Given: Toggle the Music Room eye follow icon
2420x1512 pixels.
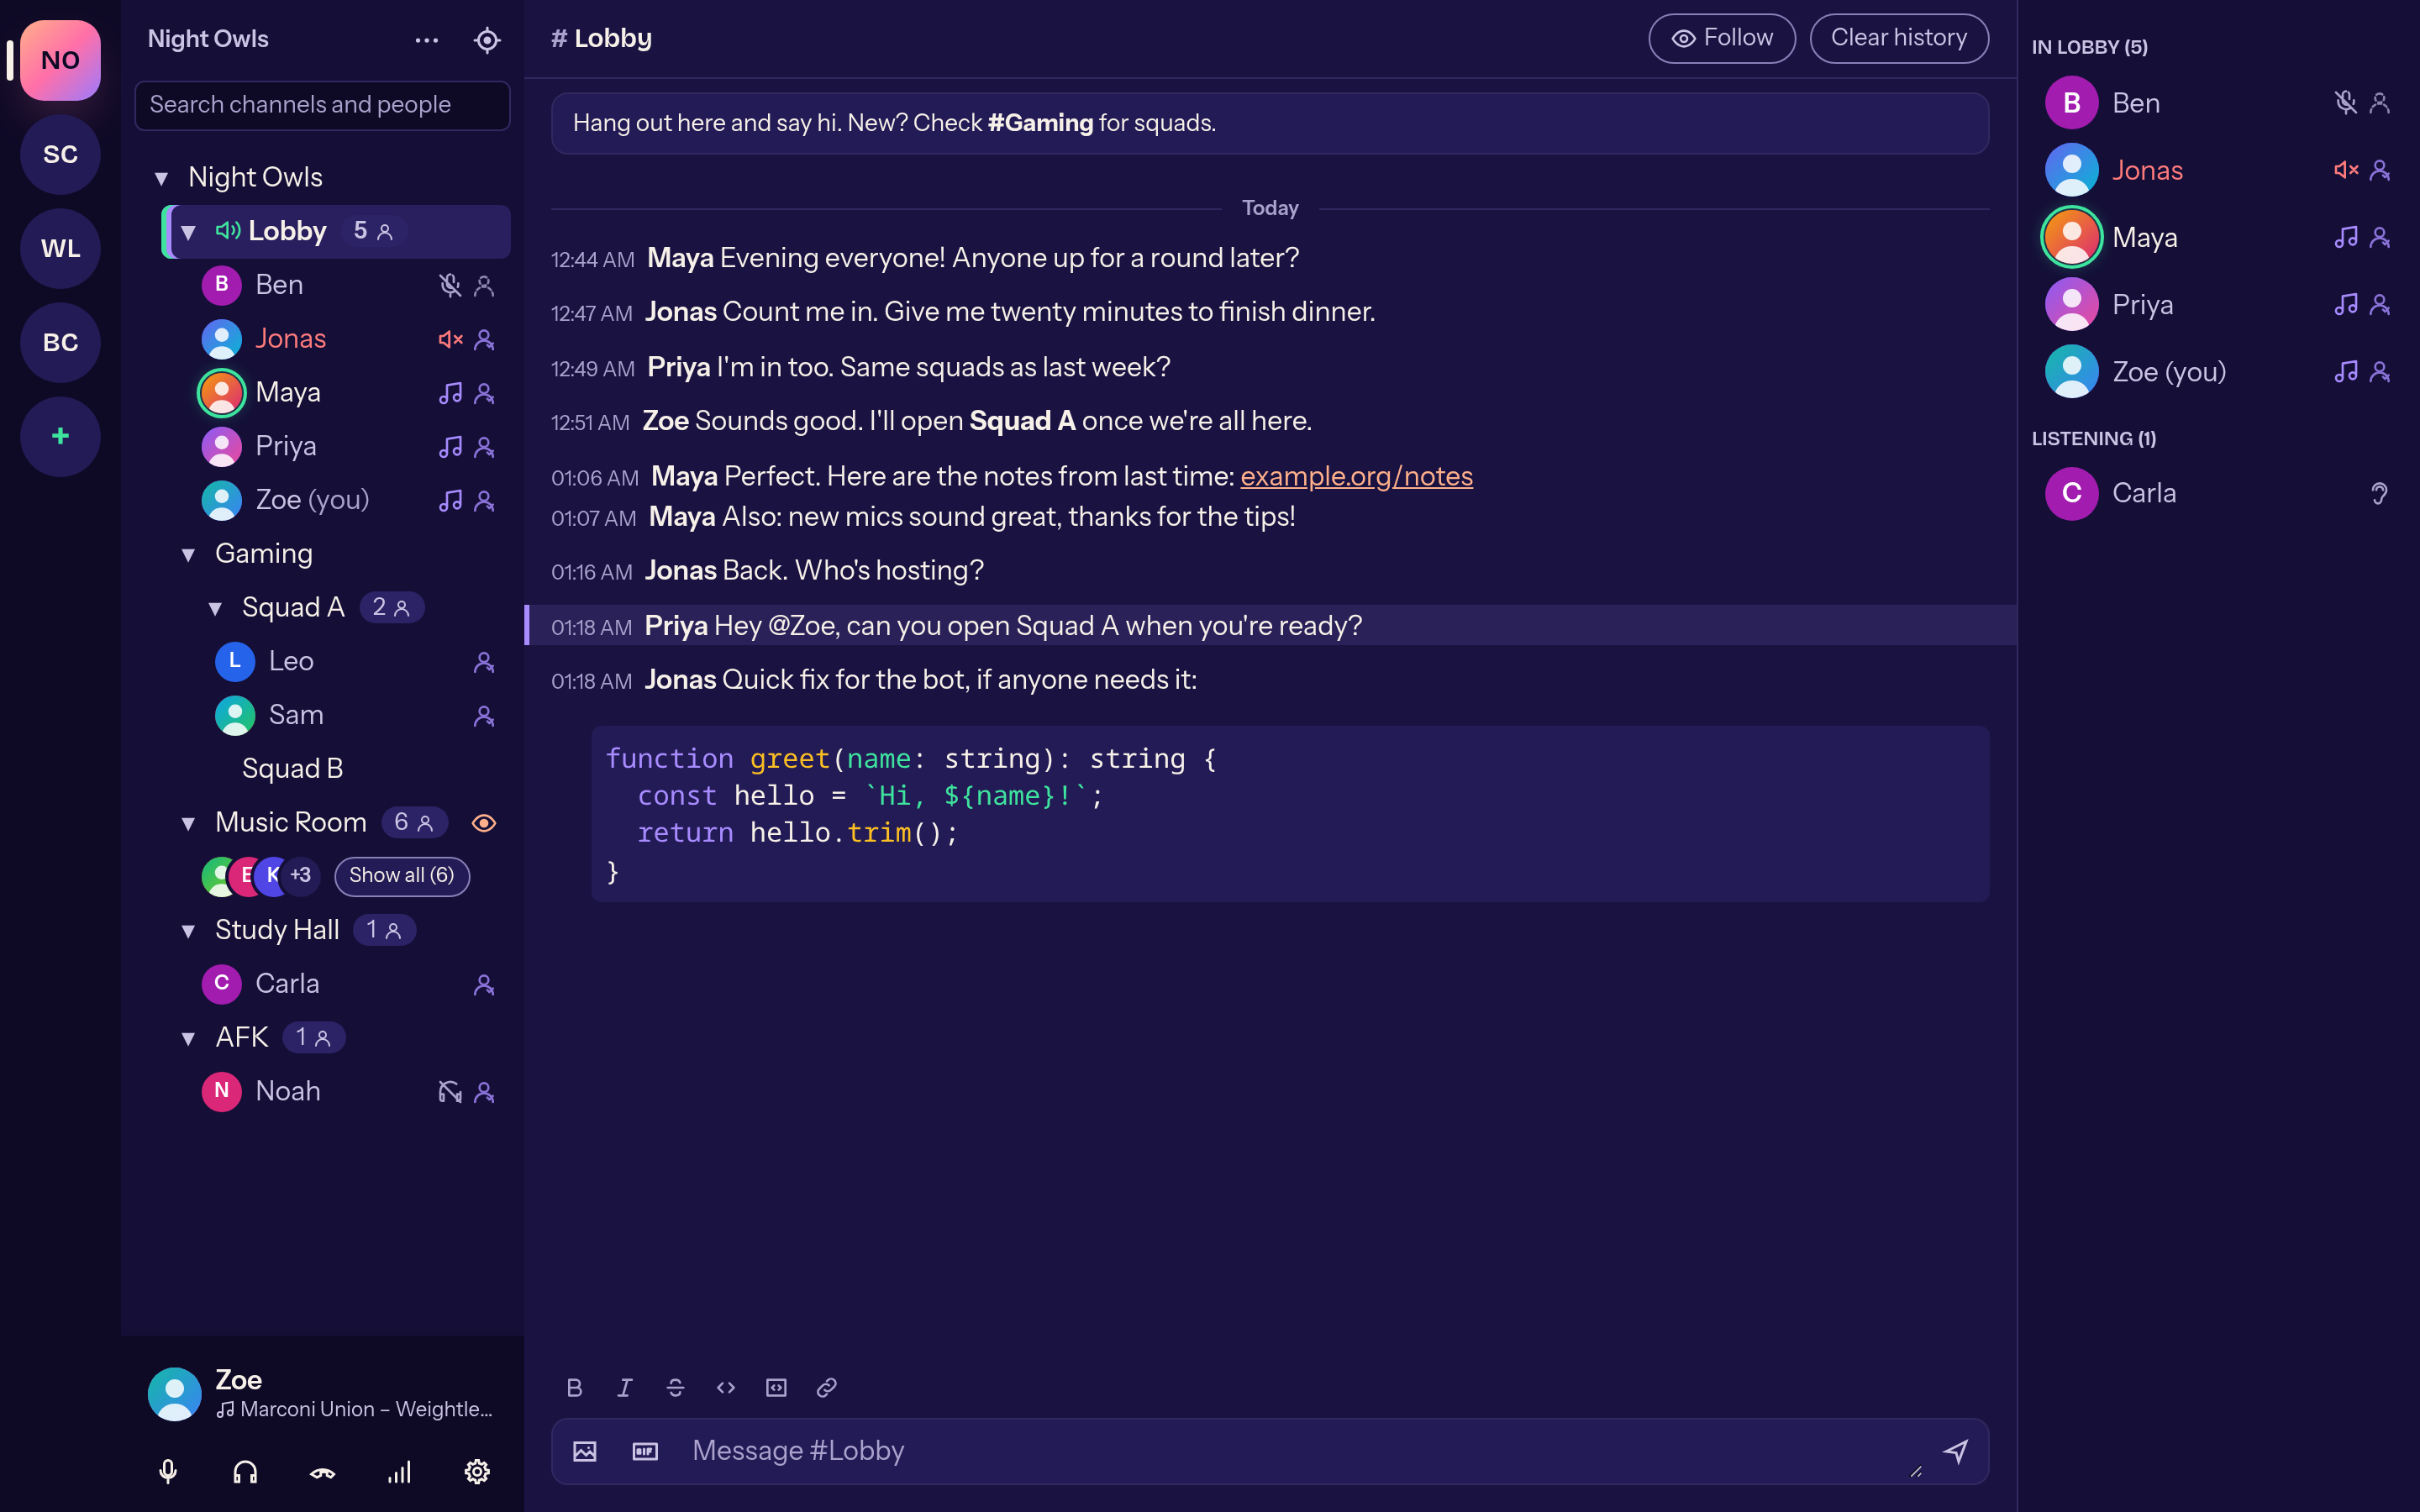Looking at the screenshot, I should 484,823.
